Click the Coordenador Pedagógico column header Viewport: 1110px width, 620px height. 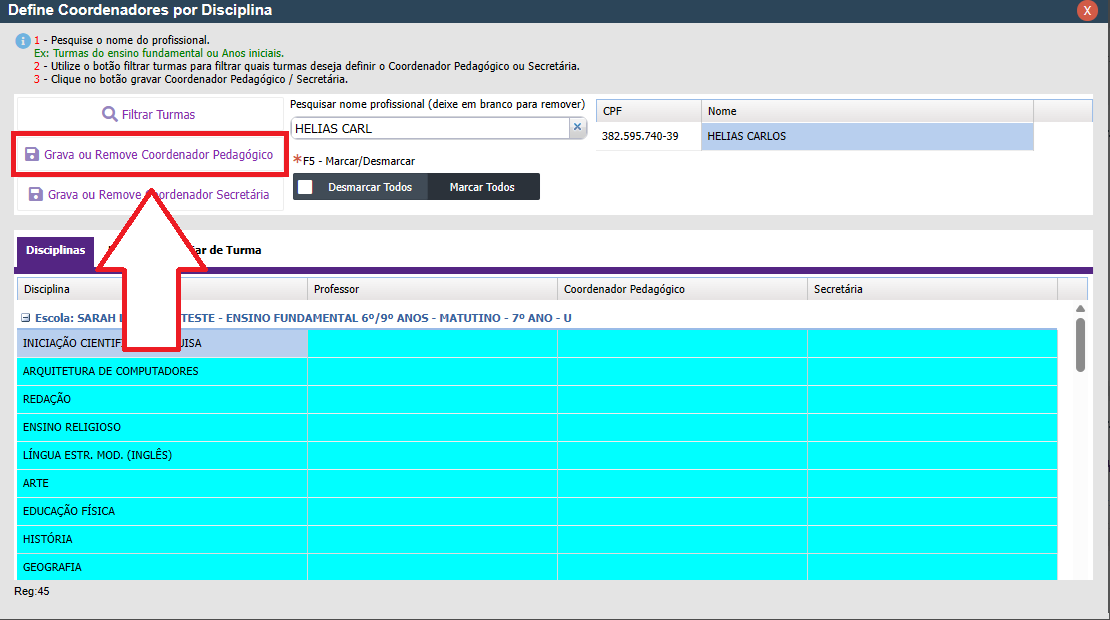(x=682, y=289)
